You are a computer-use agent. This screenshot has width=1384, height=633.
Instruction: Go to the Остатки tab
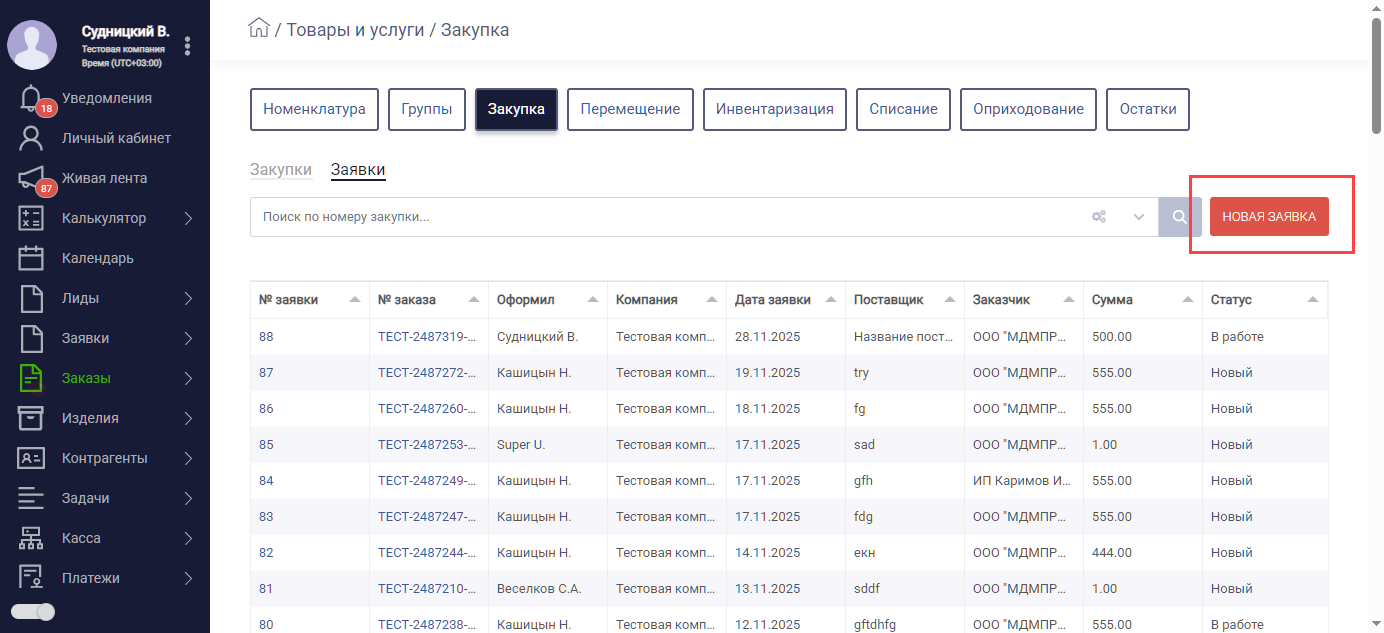pos(1148,109)
